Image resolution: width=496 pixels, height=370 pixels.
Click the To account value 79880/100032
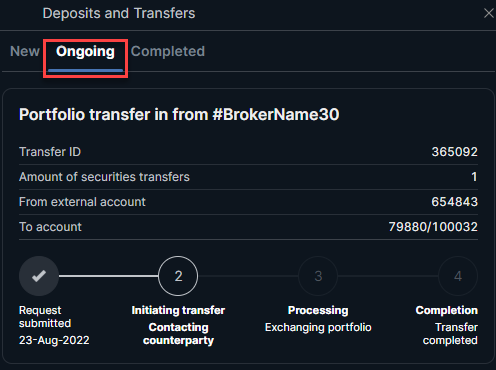pos(433,227)
